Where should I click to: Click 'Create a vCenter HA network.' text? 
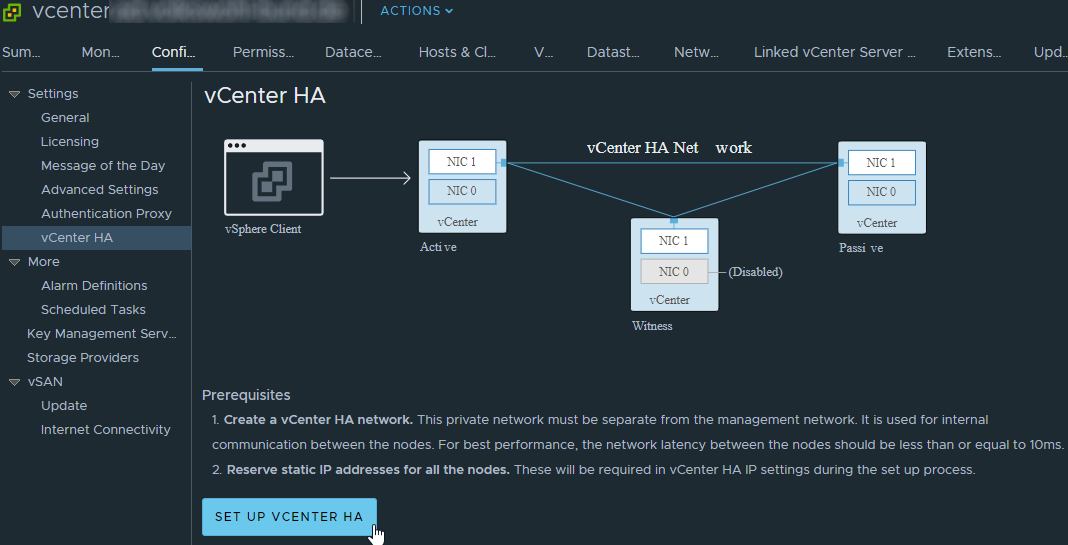pos(318,420)
